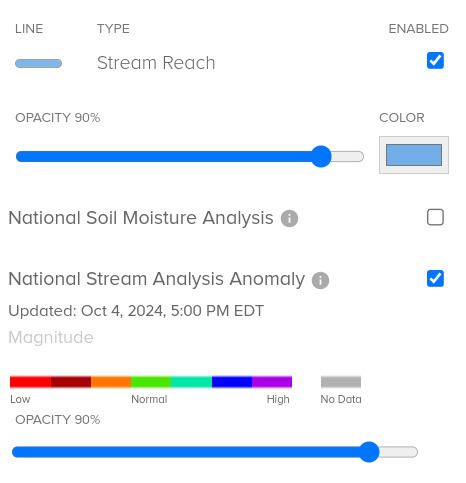Open info icon for National Soil Moisture Analysis
This screenshot has width=466, height=483.
pos(289,219)
